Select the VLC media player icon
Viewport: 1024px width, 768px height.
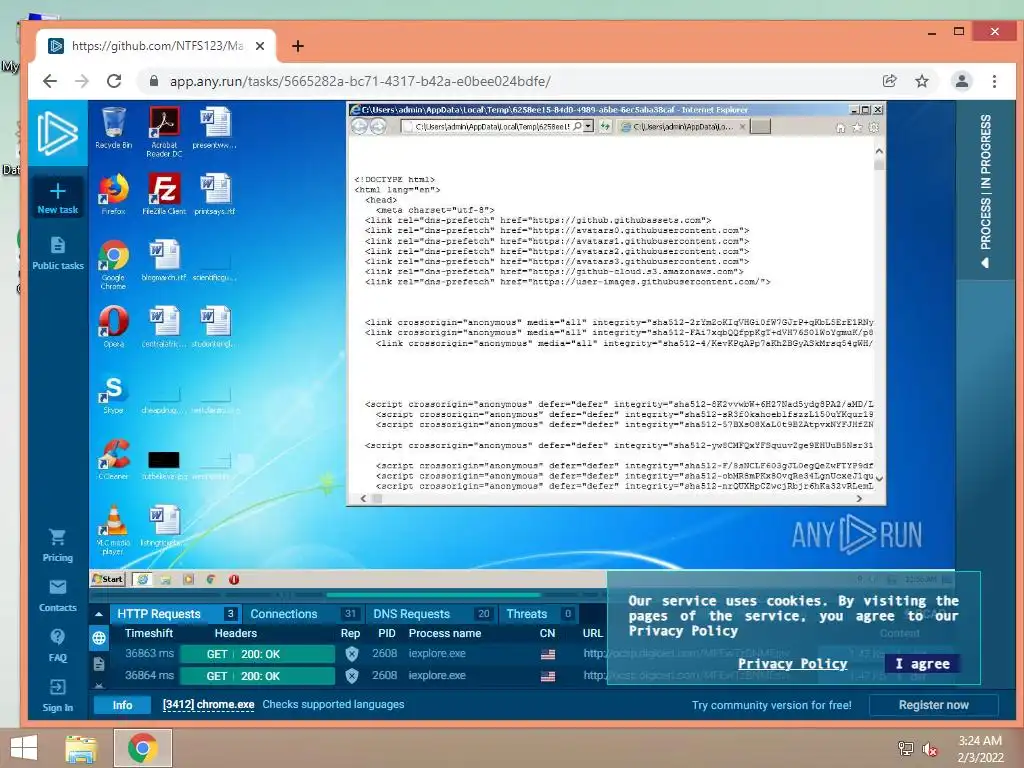click(x=114, y=530)
